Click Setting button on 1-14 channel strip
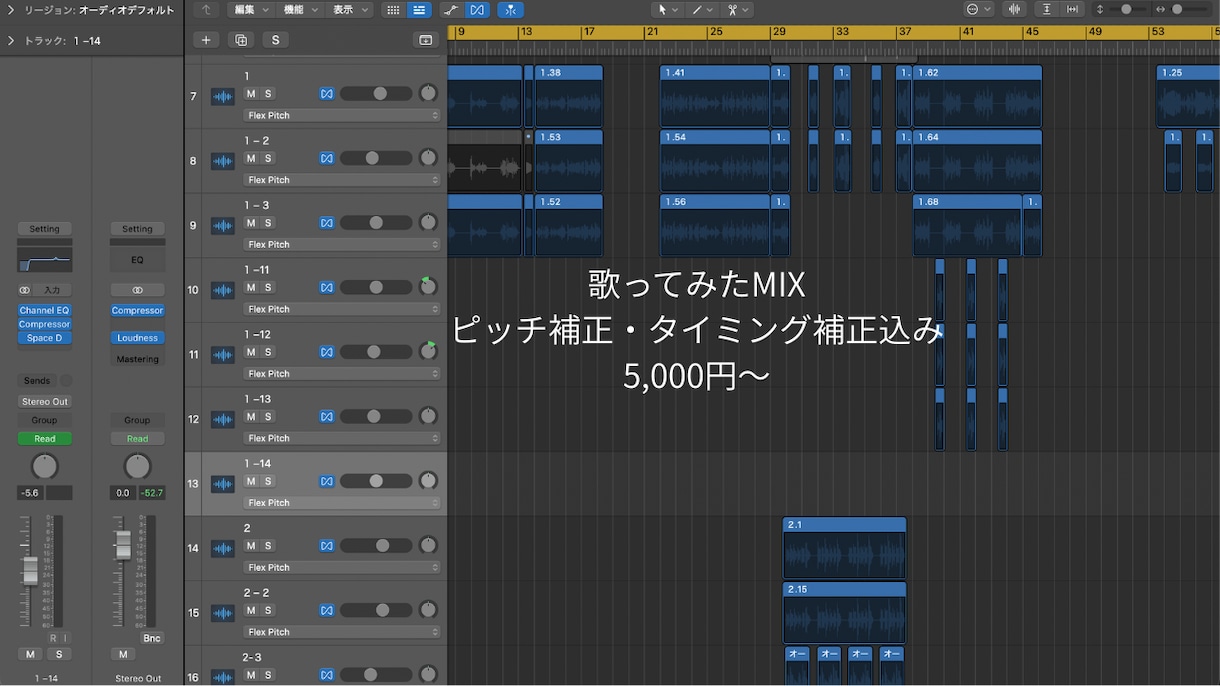This screenshot has width=1220, height=686. (x=44, y=229)
